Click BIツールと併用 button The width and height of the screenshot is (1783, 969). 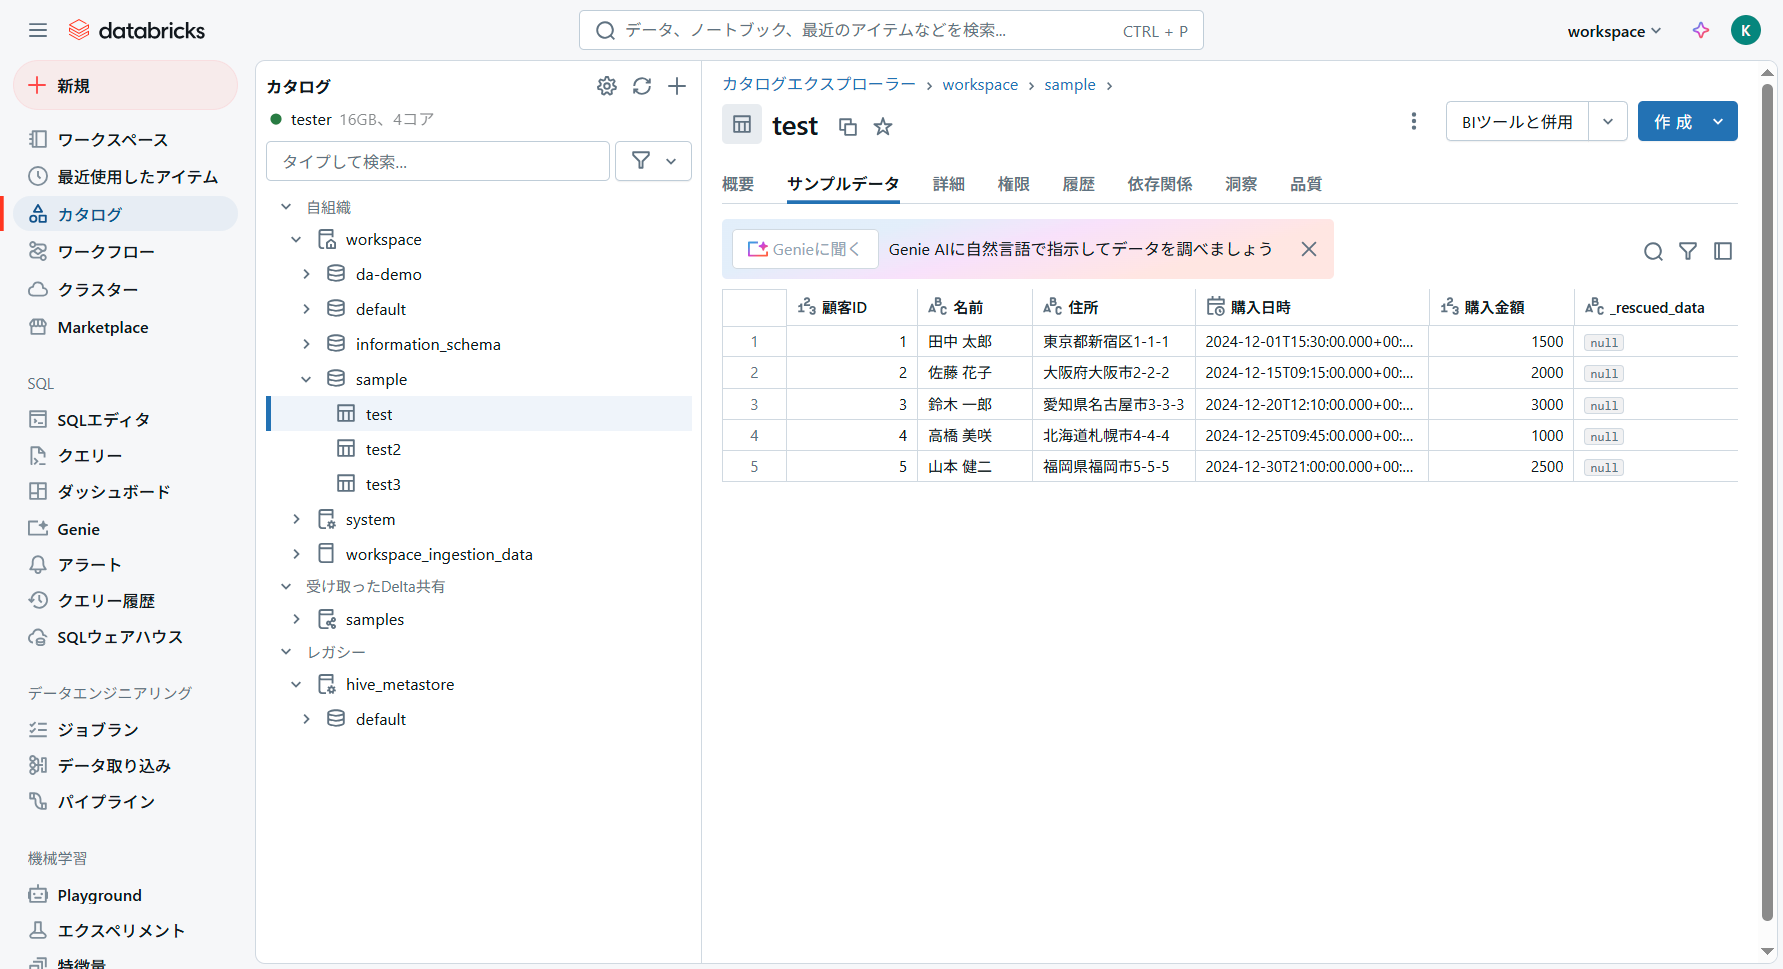click(1517, 121)
